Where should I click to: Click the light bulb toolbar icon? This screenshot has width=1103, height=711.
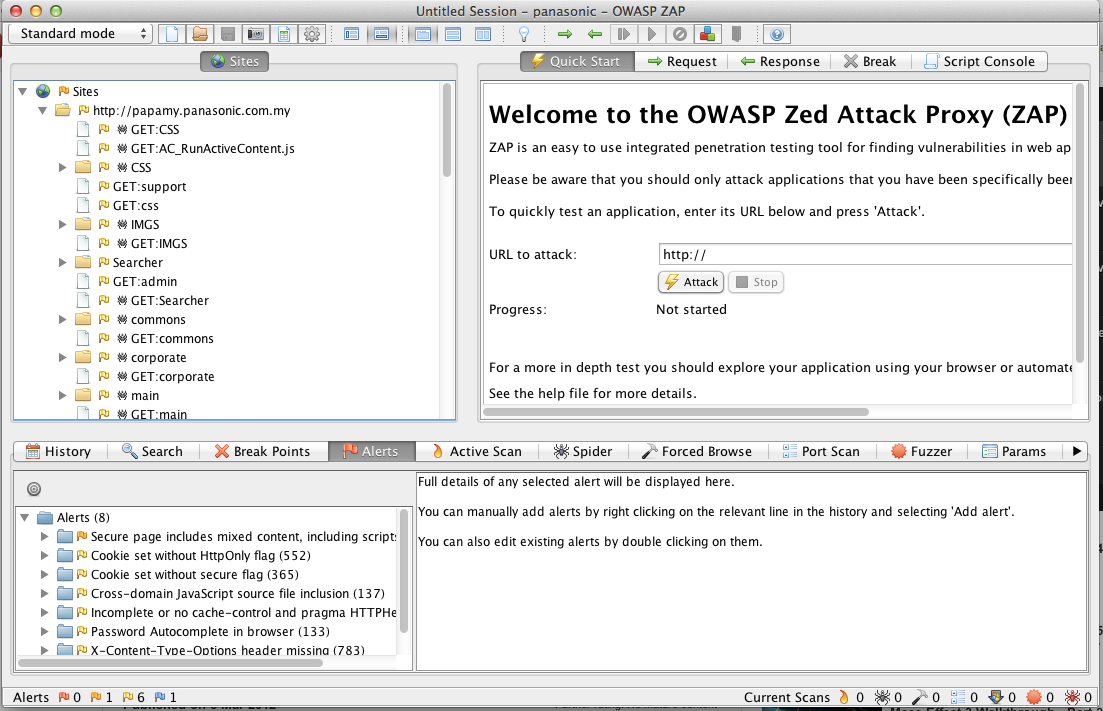point(522,34)
